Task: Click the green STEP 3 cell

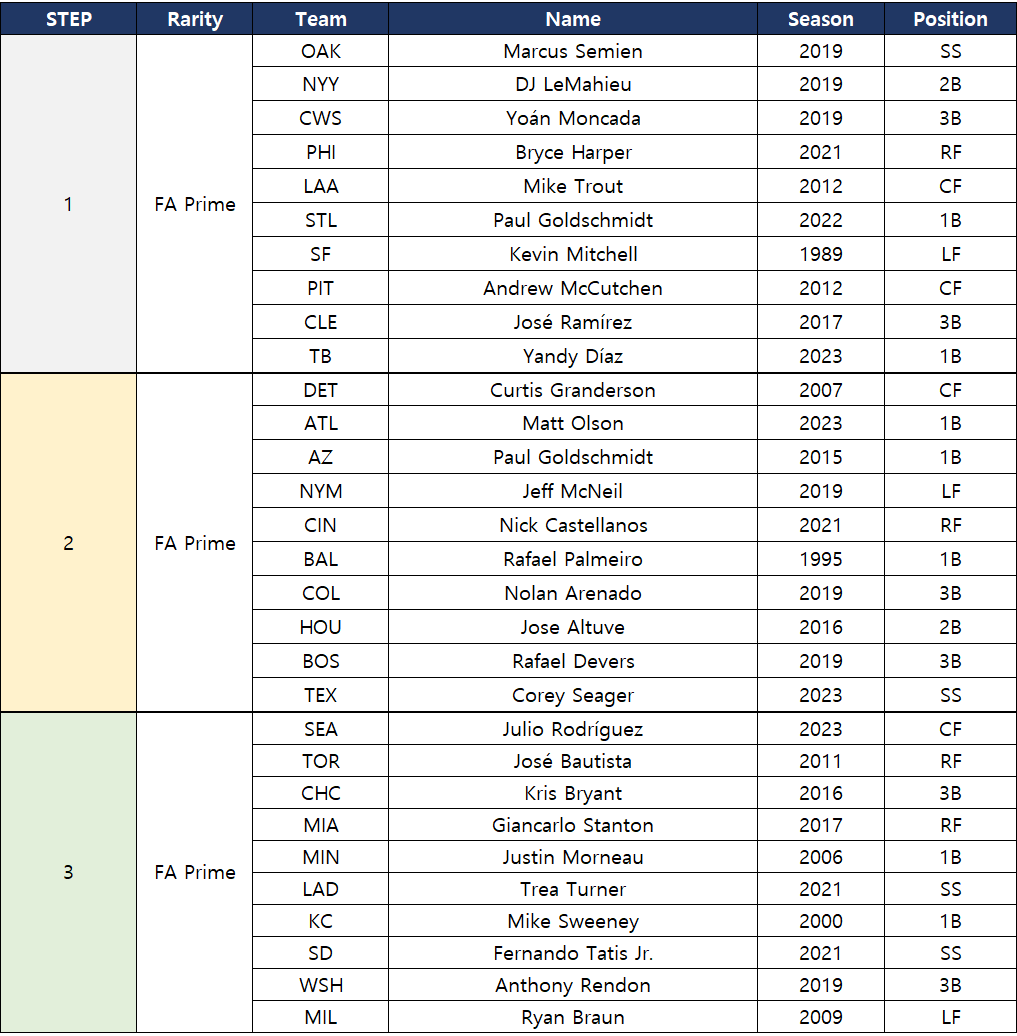Action: pos(68,872)
